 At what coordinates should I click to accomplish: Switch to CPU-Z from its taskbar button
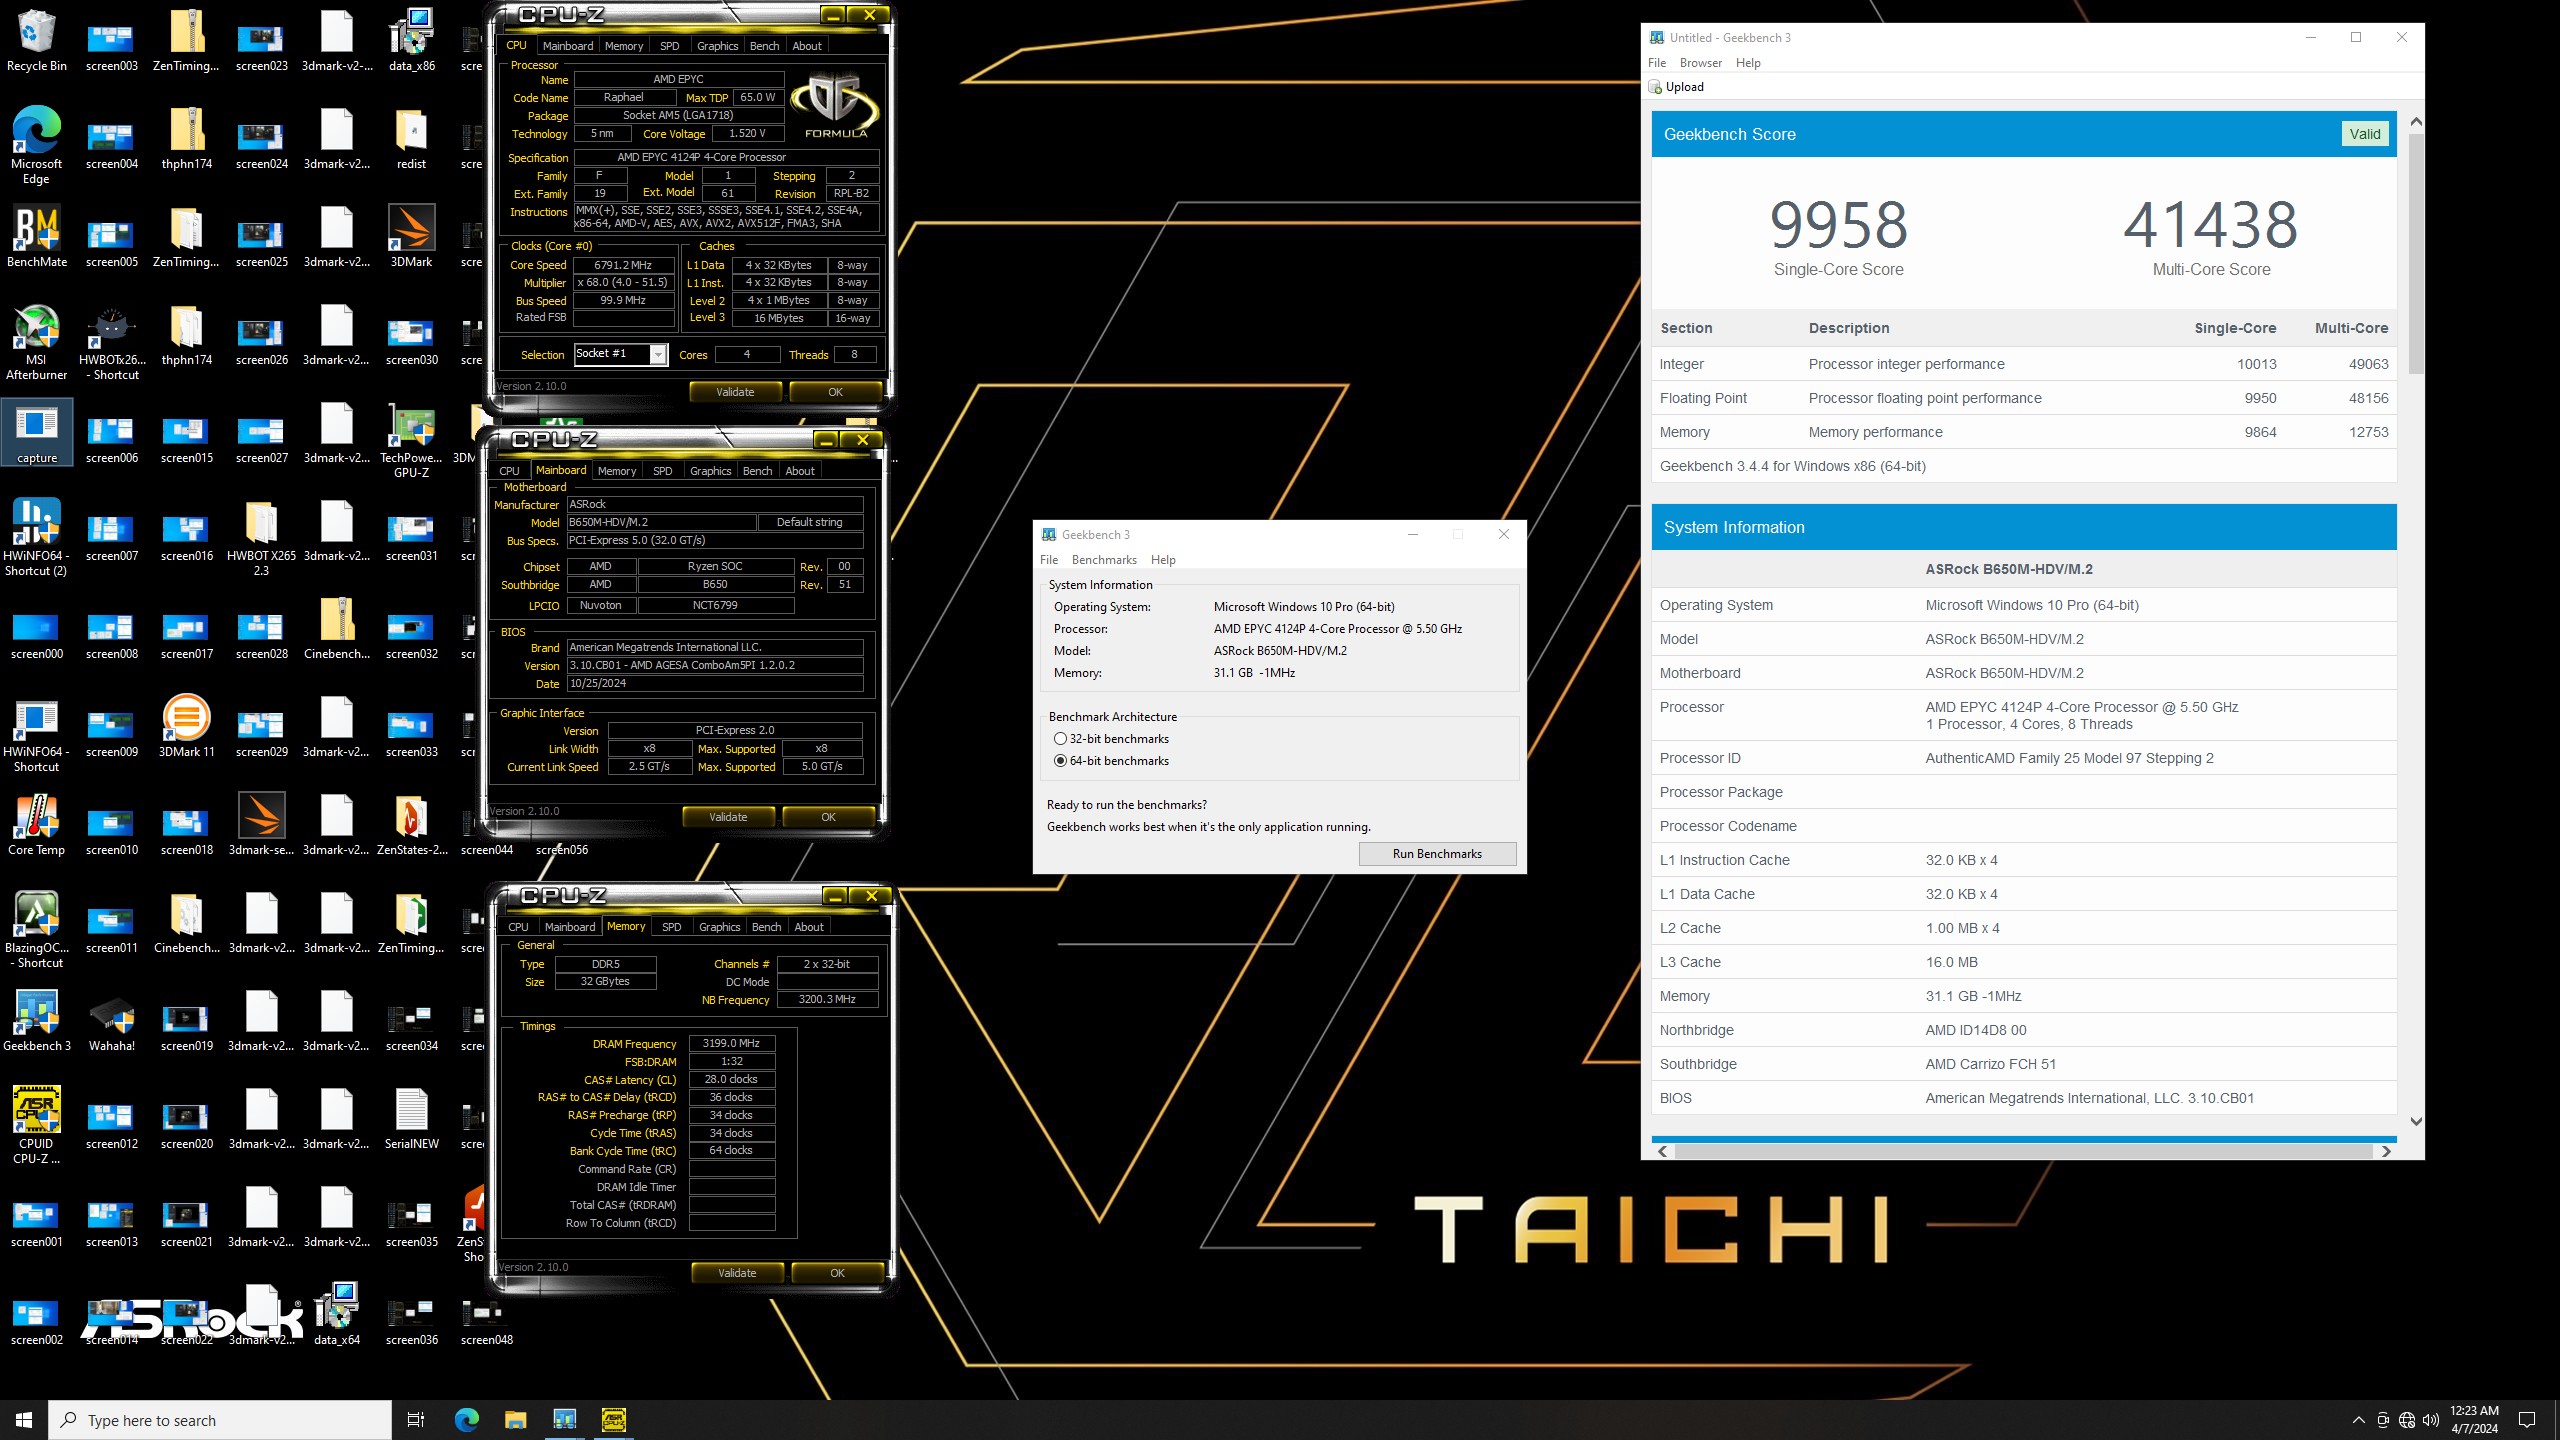(613, 1420)
